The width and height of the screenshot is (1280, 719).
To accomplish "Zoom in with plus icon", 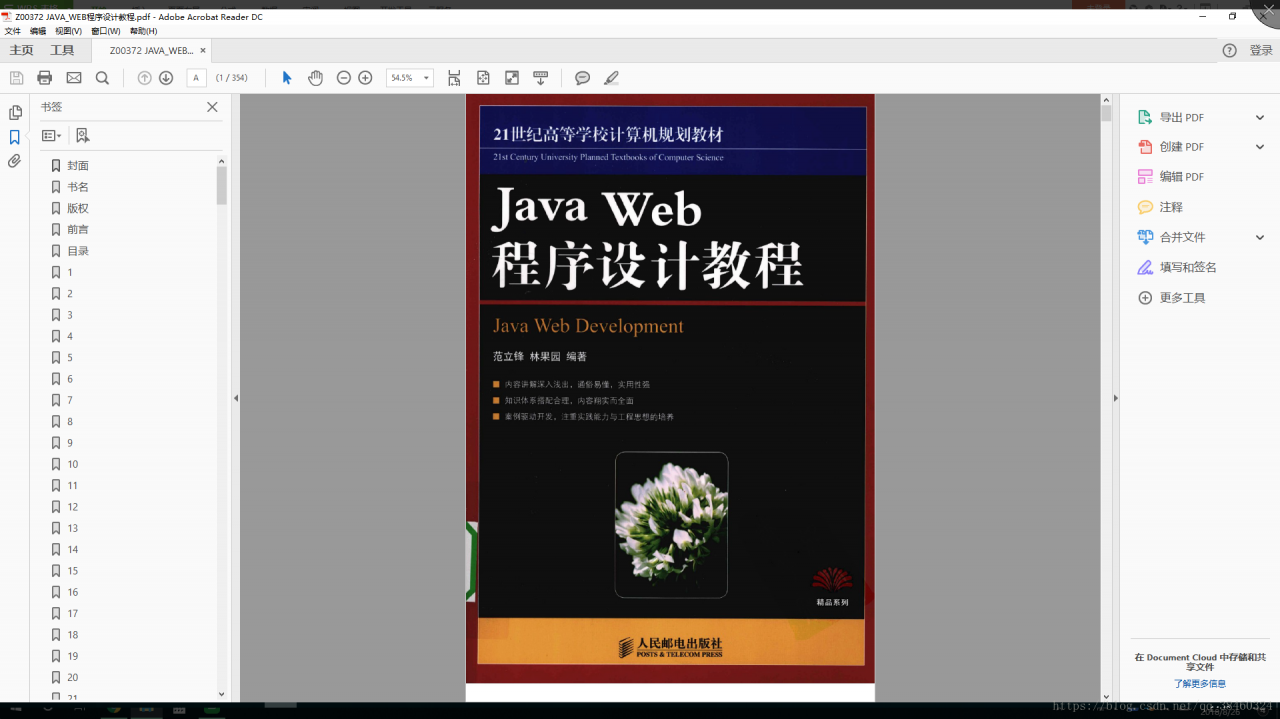I will point(365,78).
